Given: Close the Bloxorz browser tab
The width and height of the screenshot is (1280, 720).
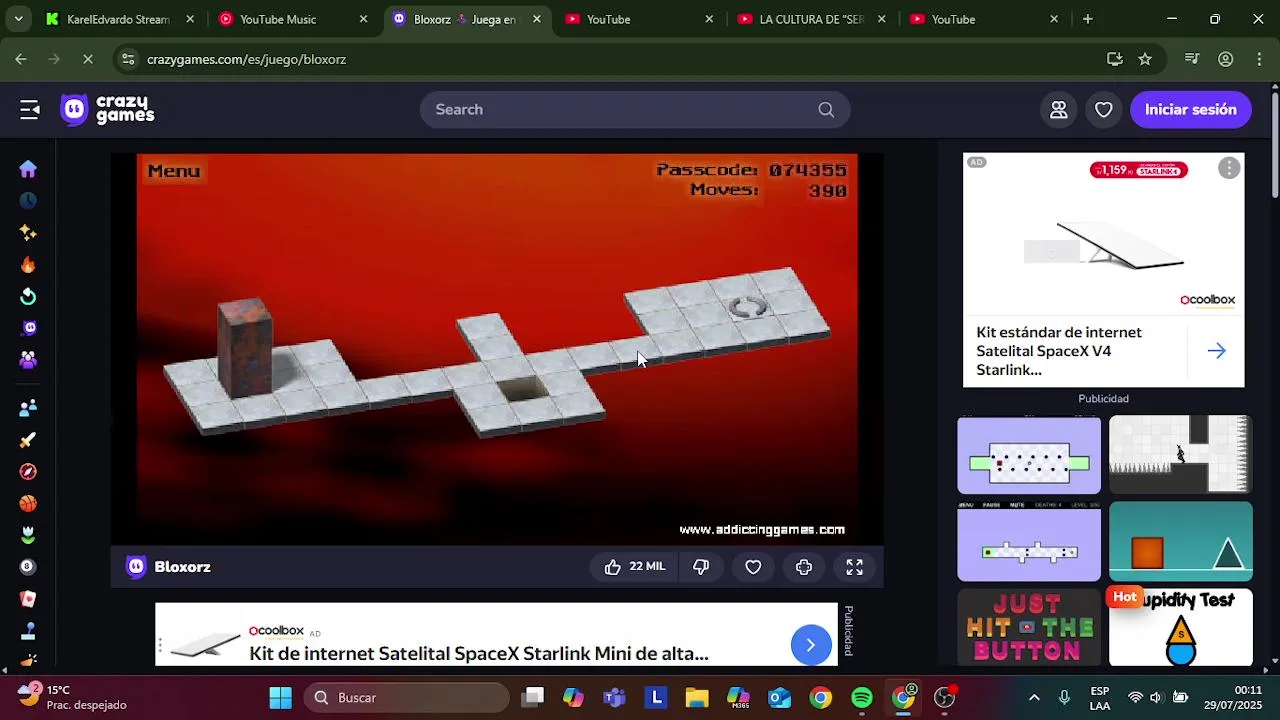Looking at the screenshot, I should [x=537, y=19].
